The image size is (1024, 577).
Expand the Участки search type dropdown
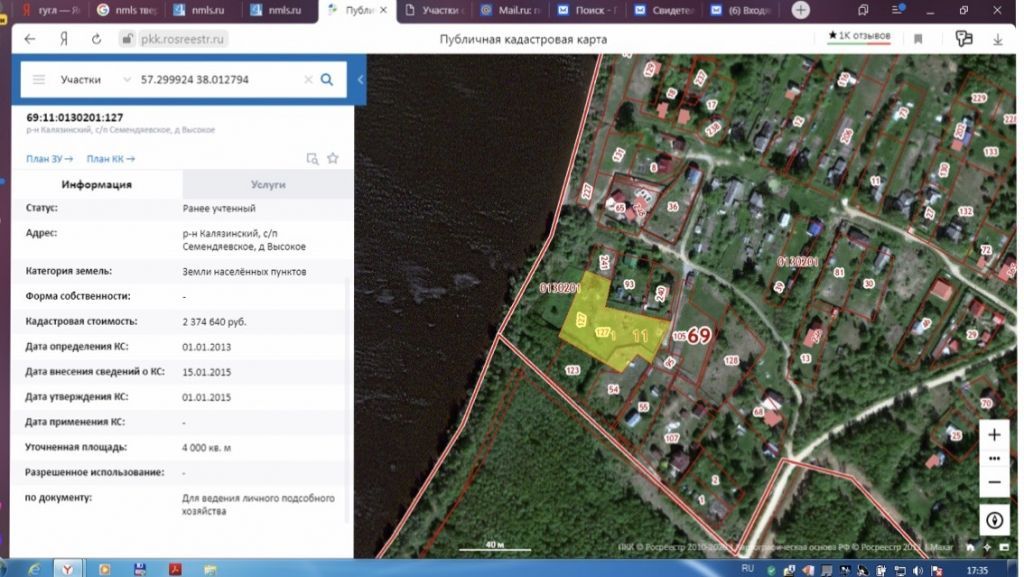(x=126, y=79)
